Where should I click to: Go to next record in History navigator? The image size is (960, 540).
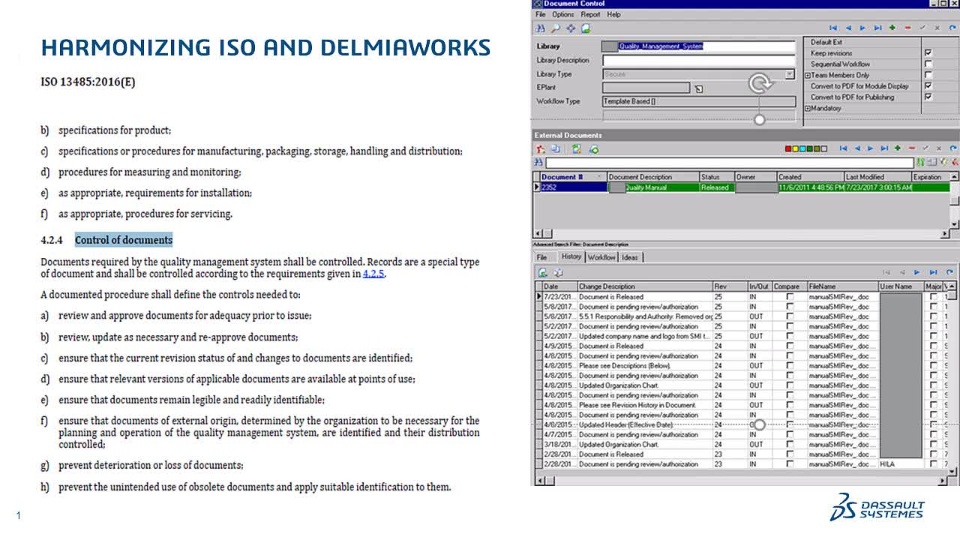coord(917,272)
